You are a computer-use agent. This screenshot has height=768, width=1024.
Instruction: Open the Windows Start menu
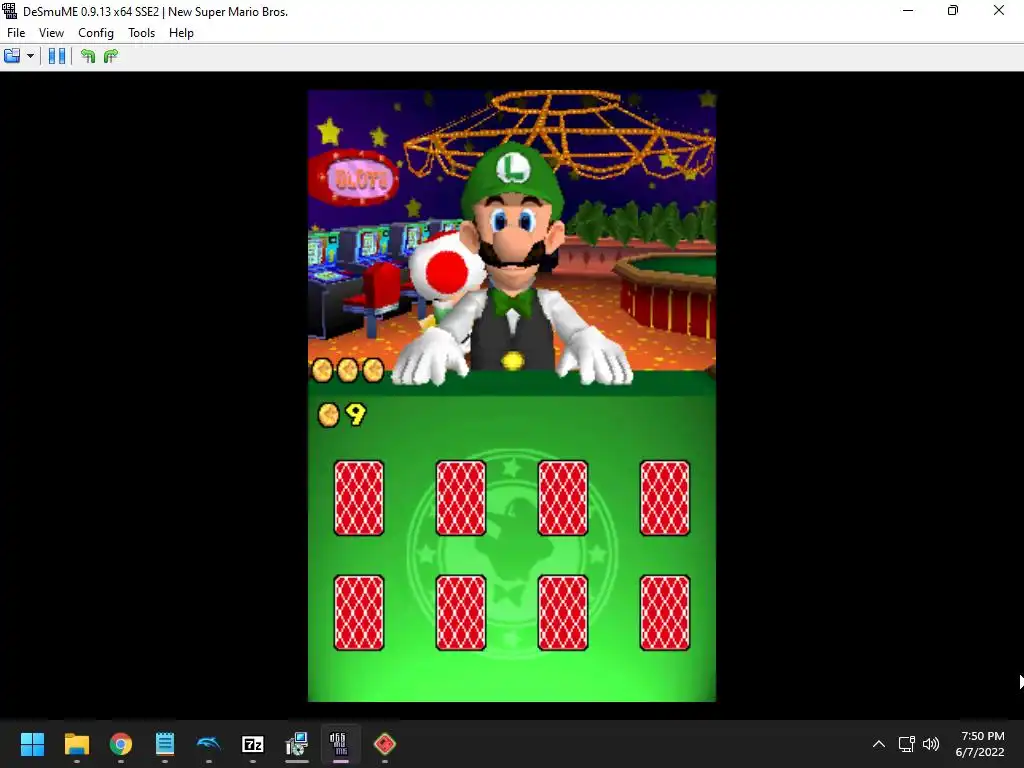pyautogui.click(x=32, y=744)
